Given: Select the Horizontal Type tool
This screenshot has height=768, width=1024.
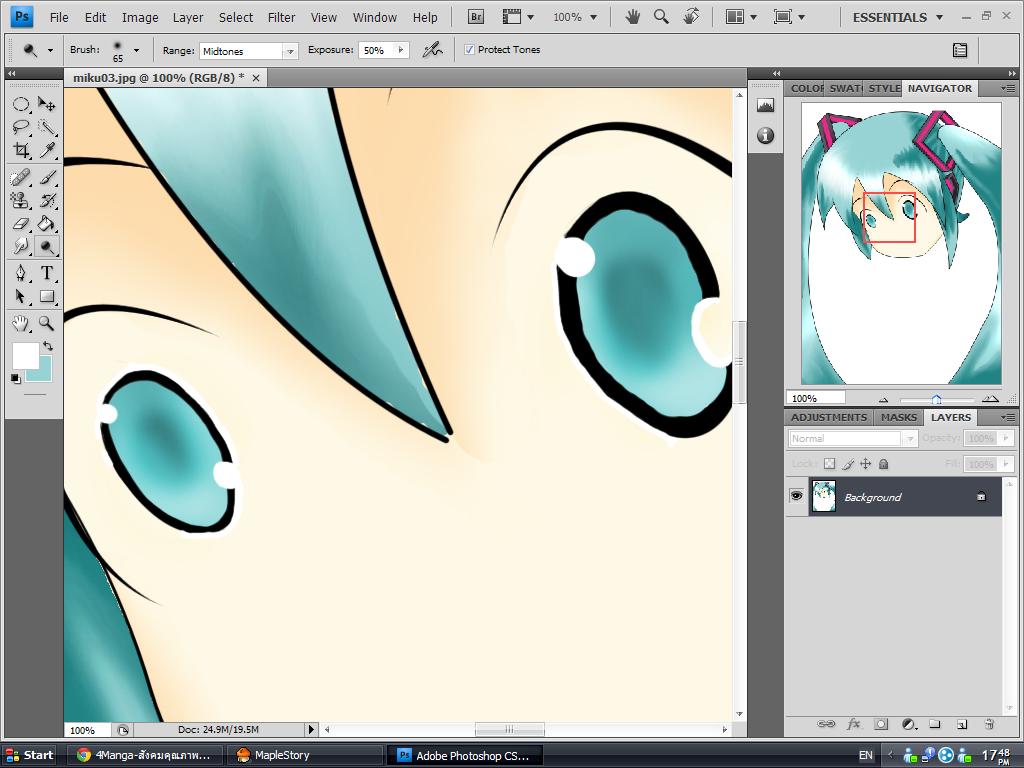Looking at the screenshot, I should tap(46, 273).
